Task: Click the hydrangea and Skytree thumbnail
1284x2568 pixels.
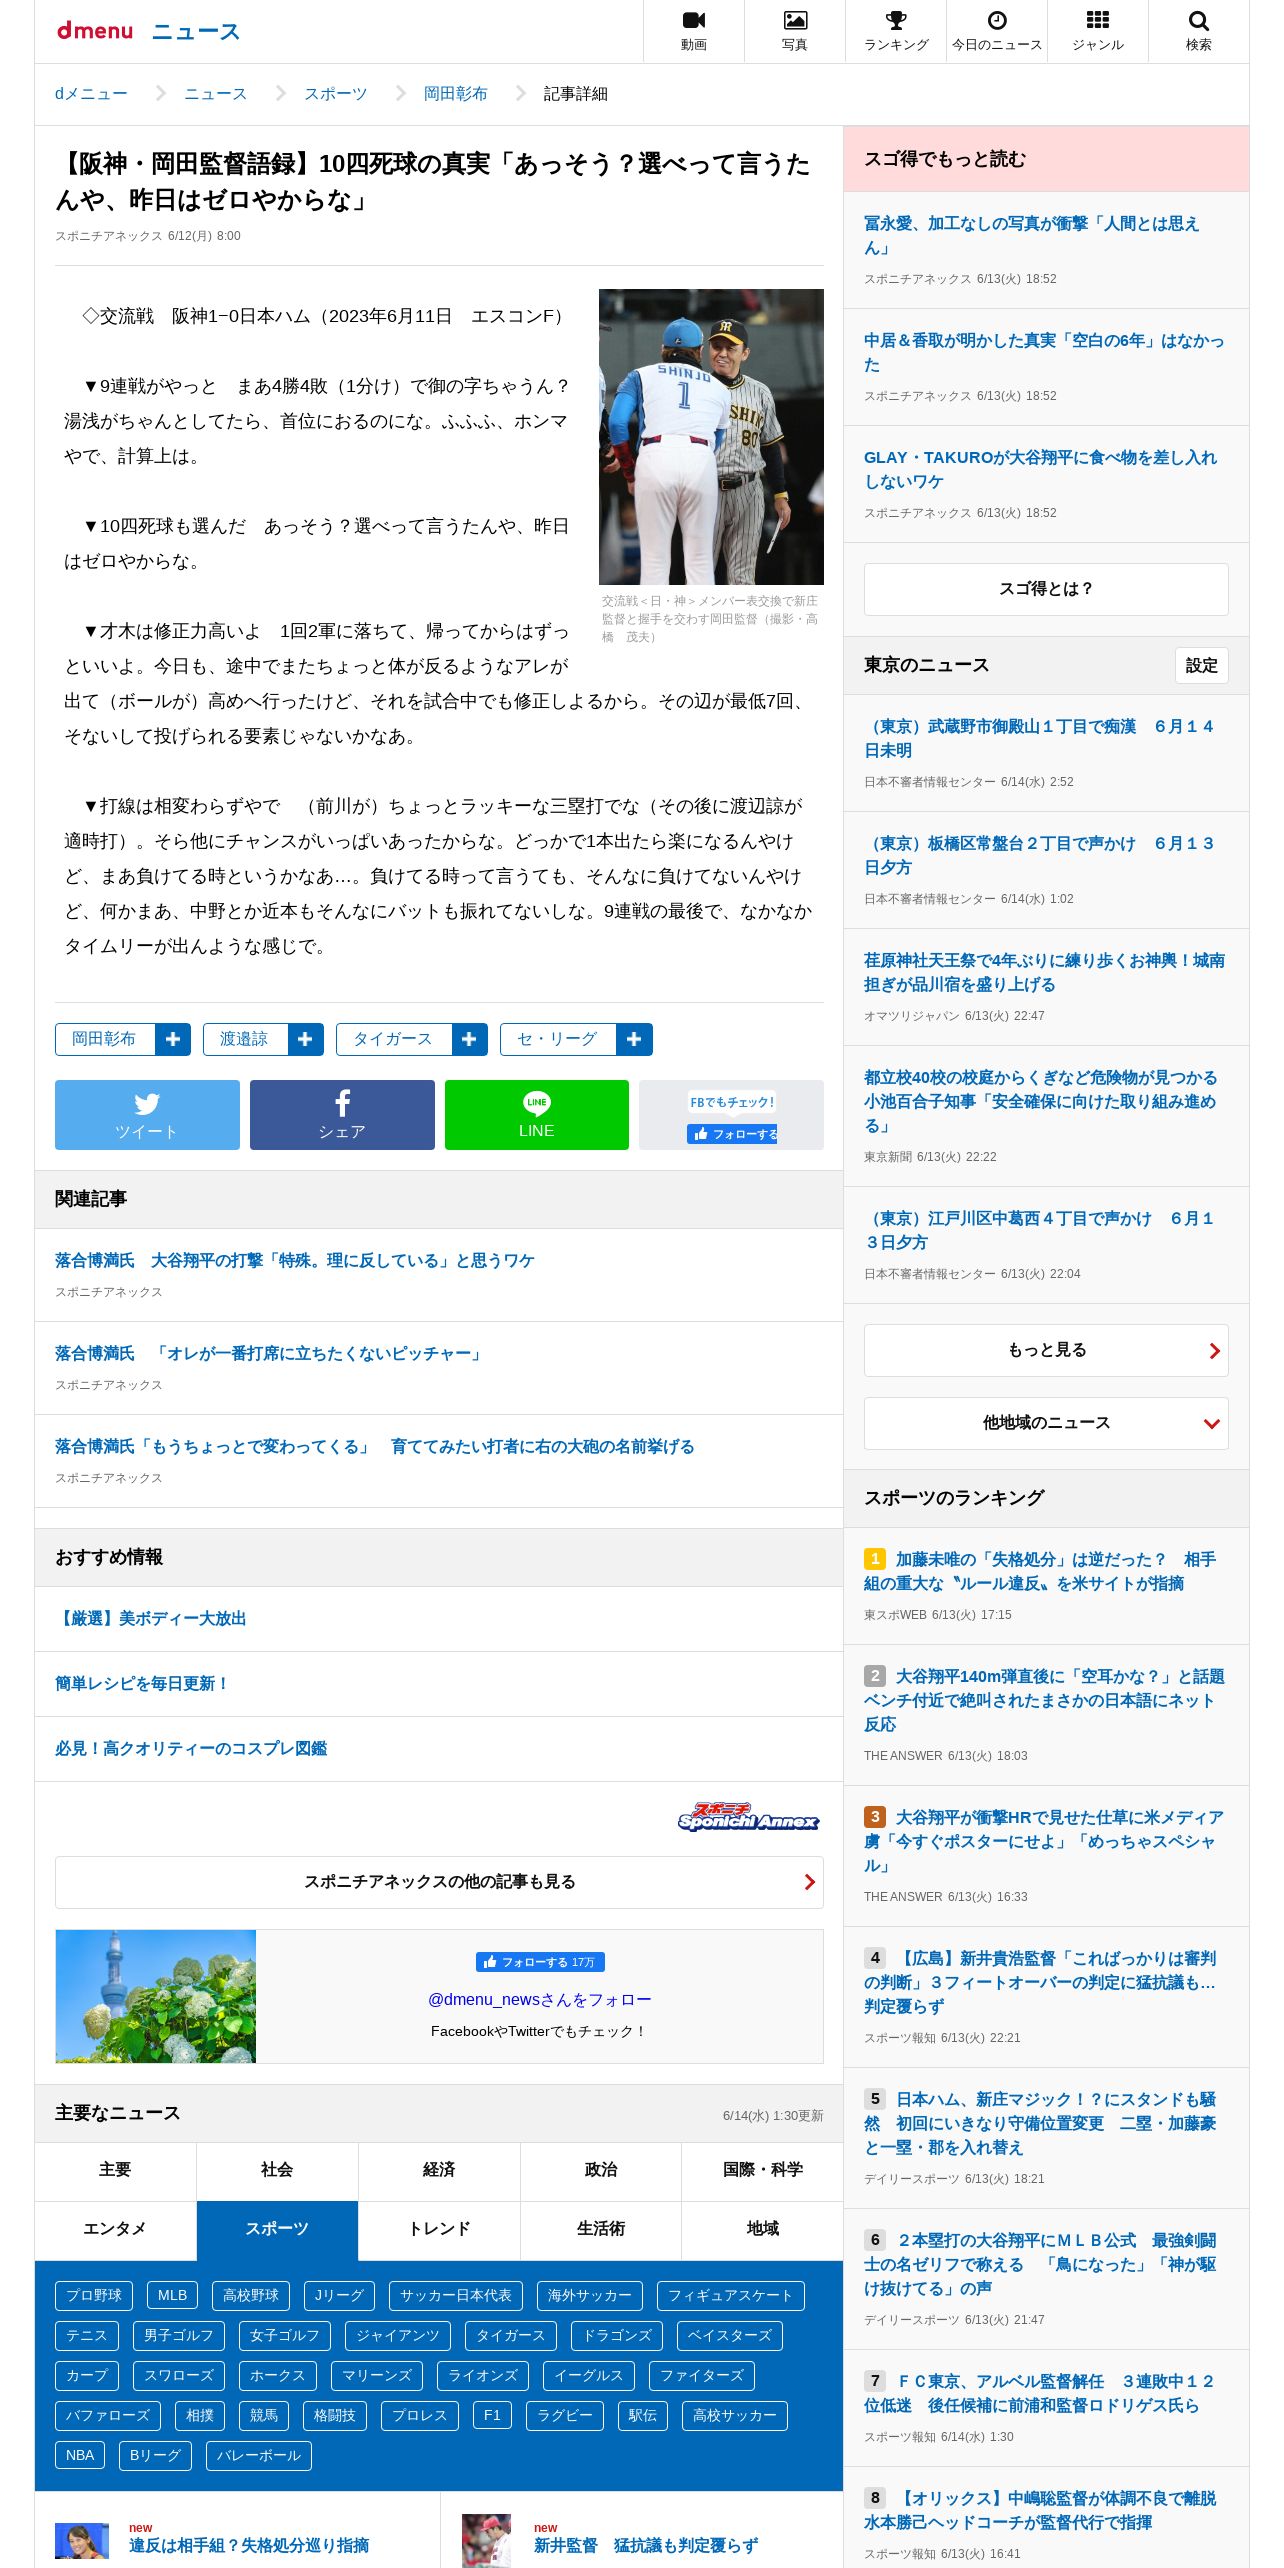Action: (x=156, y=1996)
